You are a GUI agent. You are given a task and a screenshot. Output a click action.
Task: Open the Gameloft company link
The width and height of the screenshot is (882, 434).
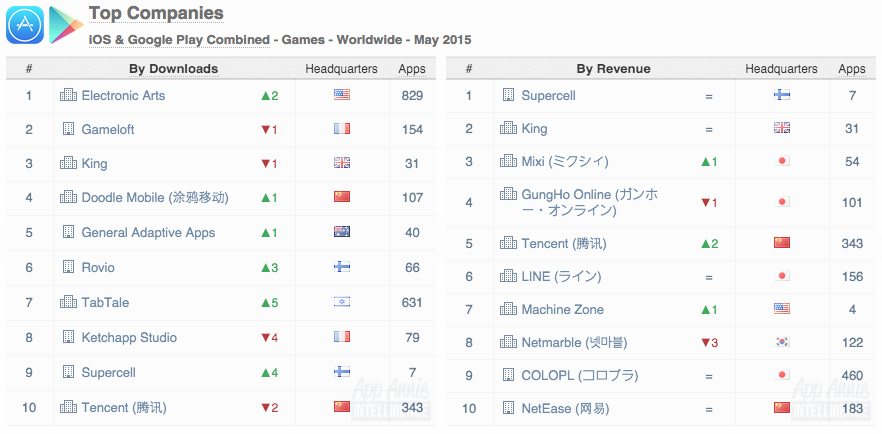(x=108, y=129)
